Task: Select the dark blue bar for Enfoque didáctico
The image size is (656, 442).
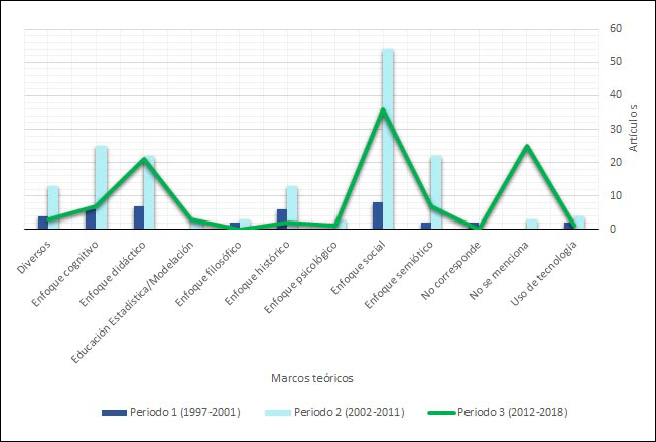Action: [x=139, y=218]
